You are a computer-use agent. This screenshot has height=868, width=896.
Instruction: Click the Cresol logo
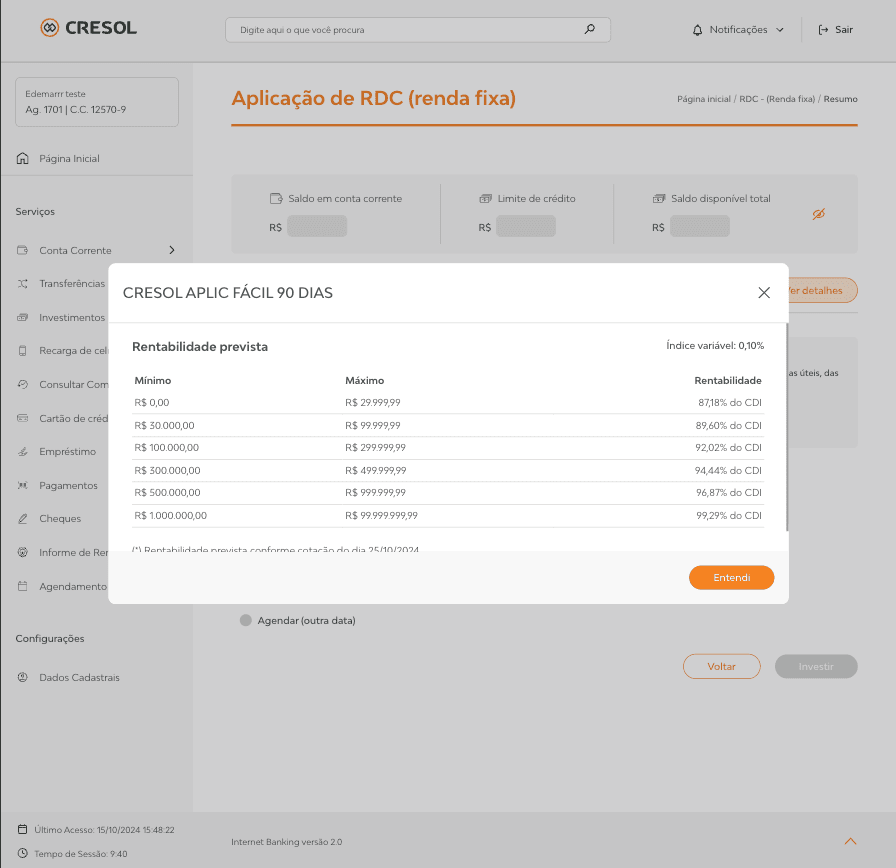pos(89,27)
